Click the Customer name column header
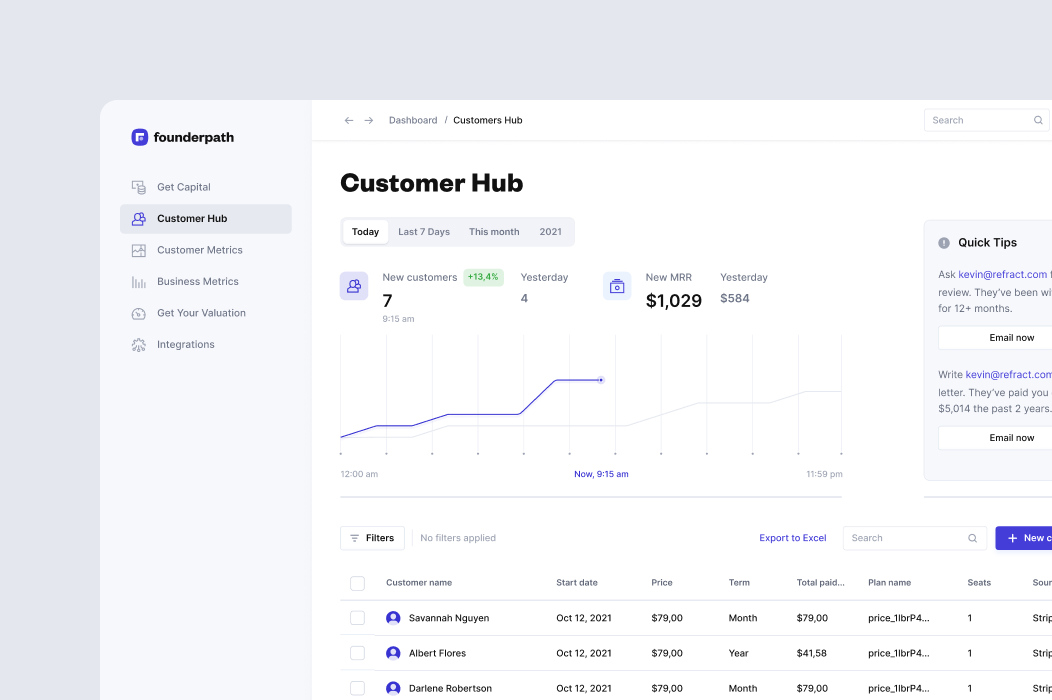Viewport: 1052px width, 700px height. point(419,583)
